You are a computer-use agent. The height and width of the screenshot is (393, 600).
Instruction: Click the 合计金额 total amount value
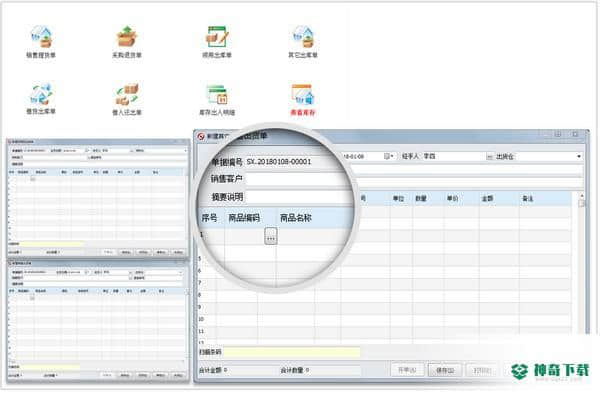[225, 370]
